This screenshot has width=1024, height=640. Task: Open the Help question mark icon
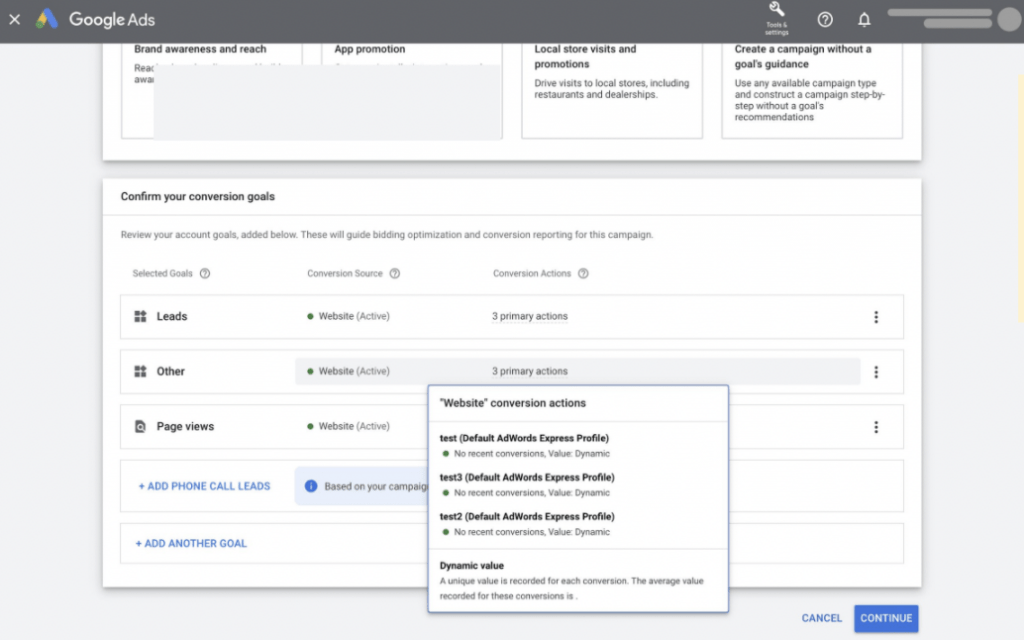825,20
